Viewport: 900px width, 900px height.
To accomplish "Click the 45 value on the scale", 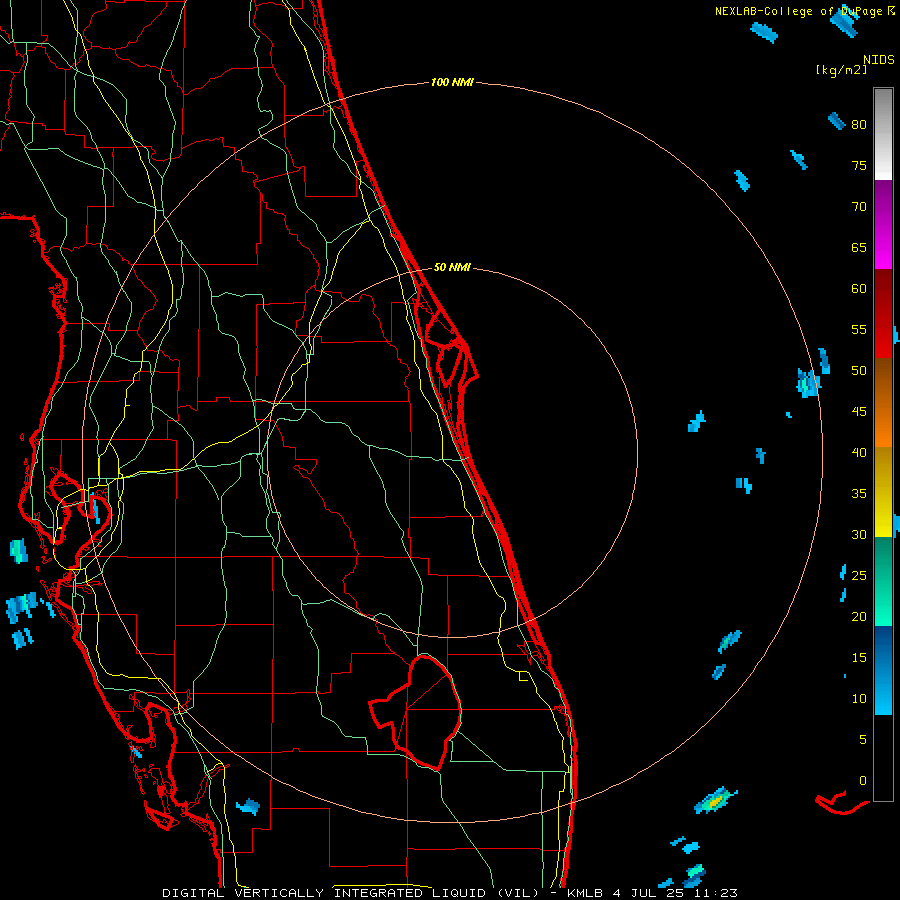I will tap(859, 412).
